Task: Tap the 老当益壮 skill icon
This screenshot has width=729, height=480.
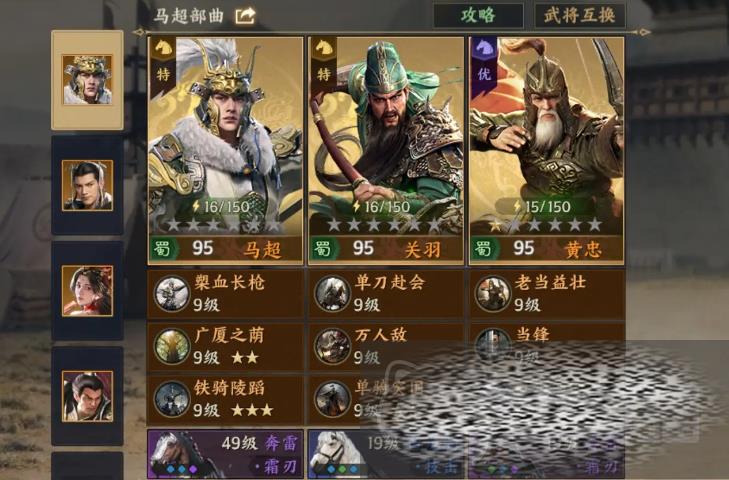Action: tap(492, 294)
